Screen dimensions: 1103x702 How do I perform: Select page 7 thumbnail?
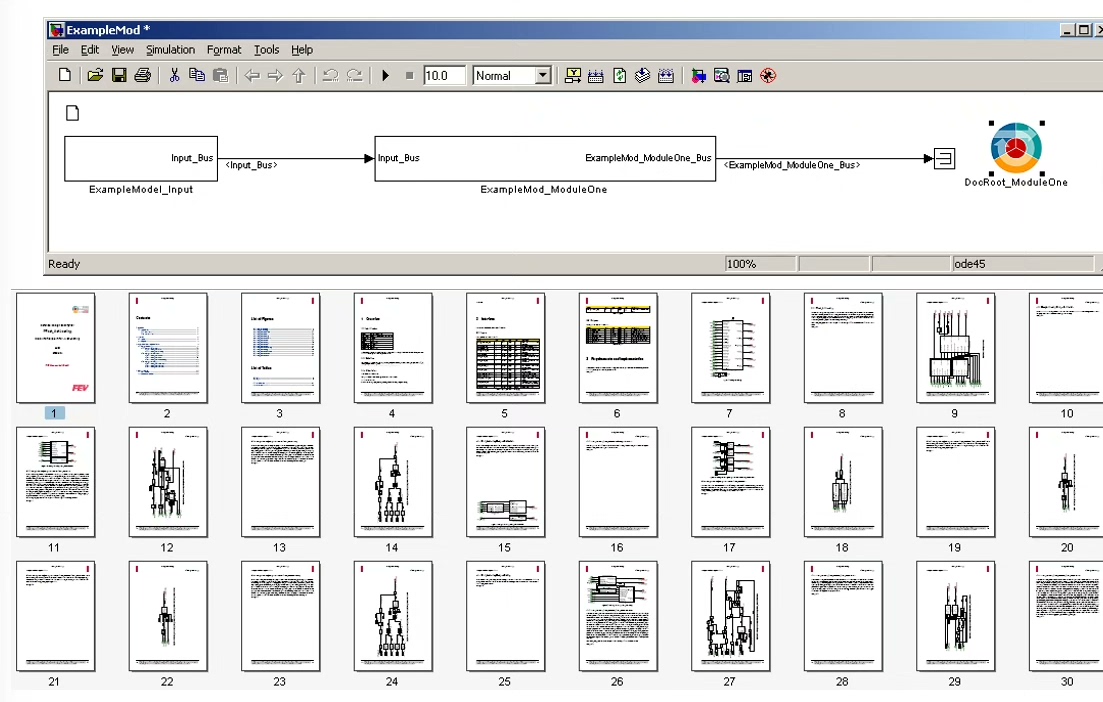click(x=731, y=347)
